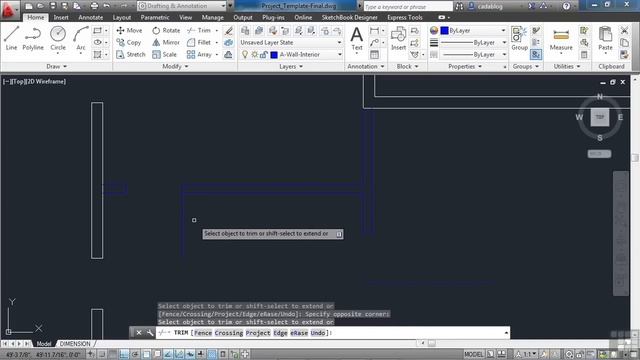This screenshot has height=360, width=640.
Task: Click the Paste clipboard button
Action: [x=605, y=39]
